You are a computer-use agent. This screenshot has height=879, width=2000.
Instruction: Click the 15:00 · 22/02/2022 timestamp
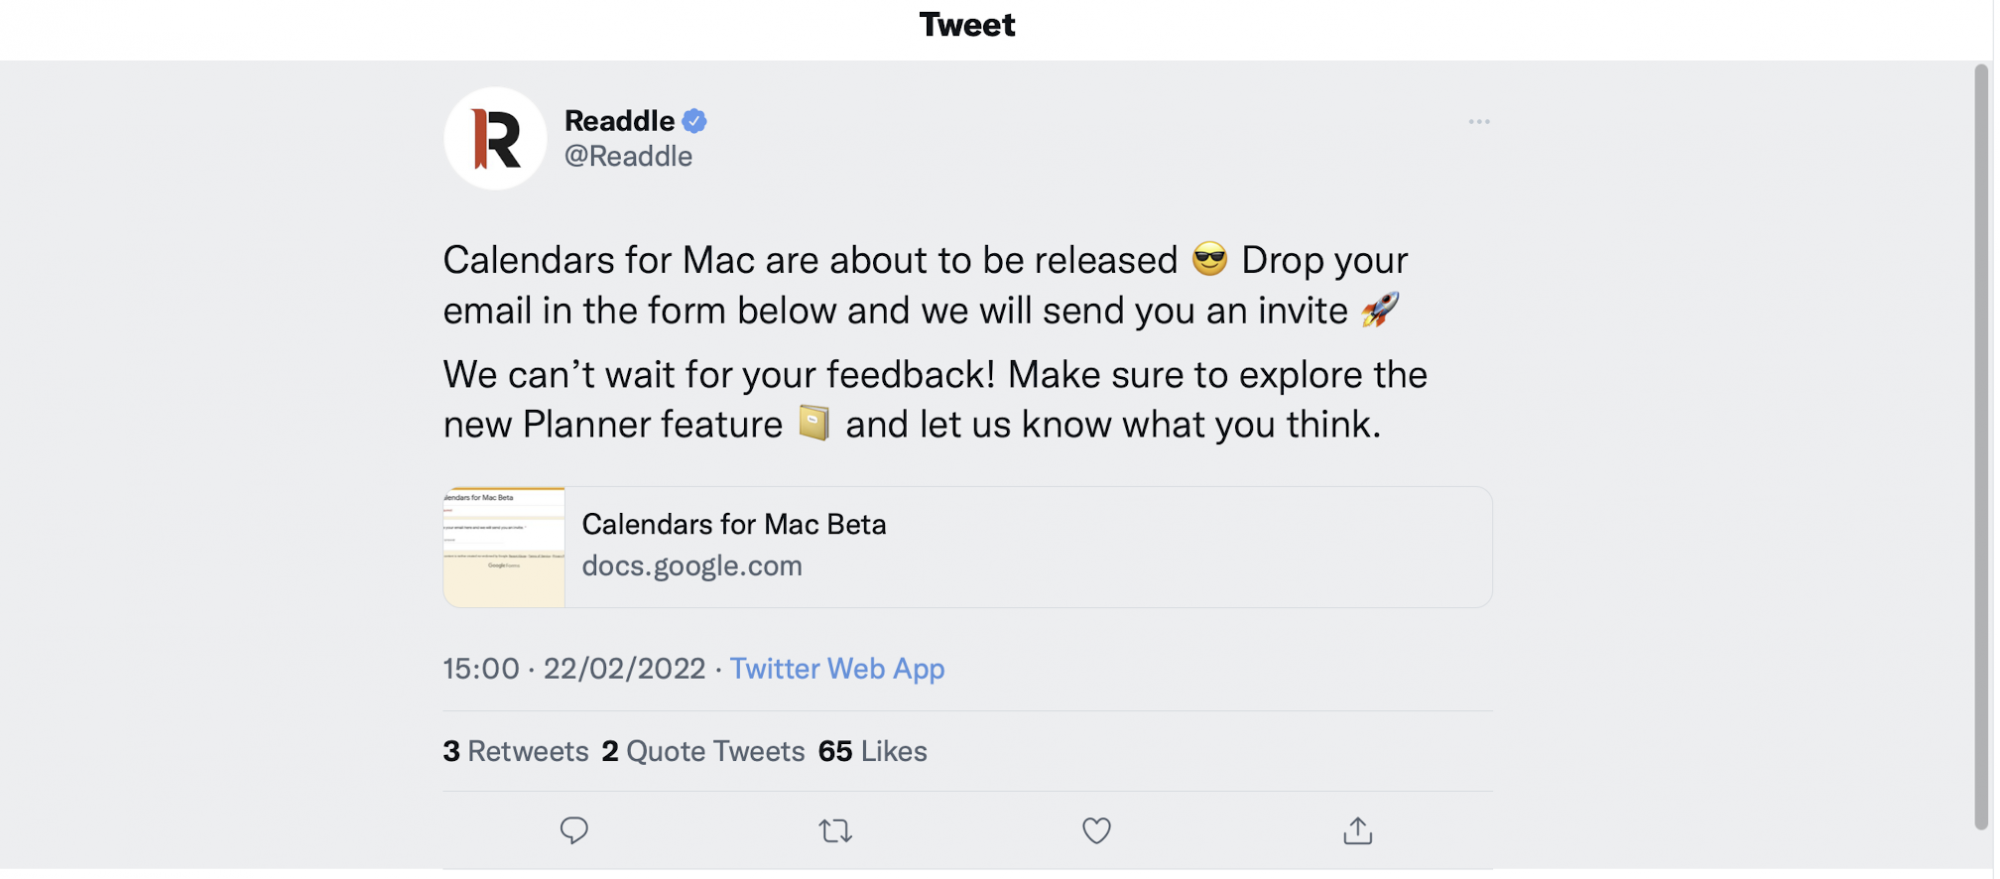coord(574,668)
